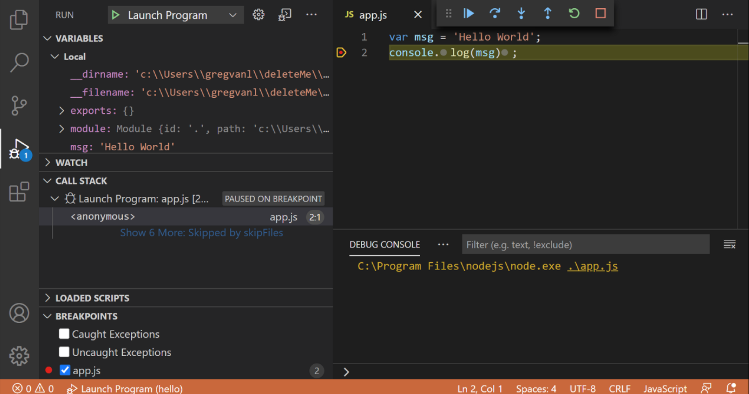Open the Accounts icon in activity bar

(19, 313)
